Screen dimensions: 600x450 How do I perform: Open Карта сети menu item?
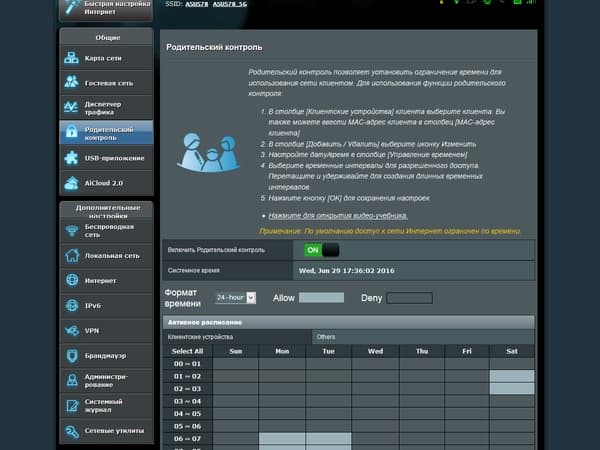coord(106,58)
